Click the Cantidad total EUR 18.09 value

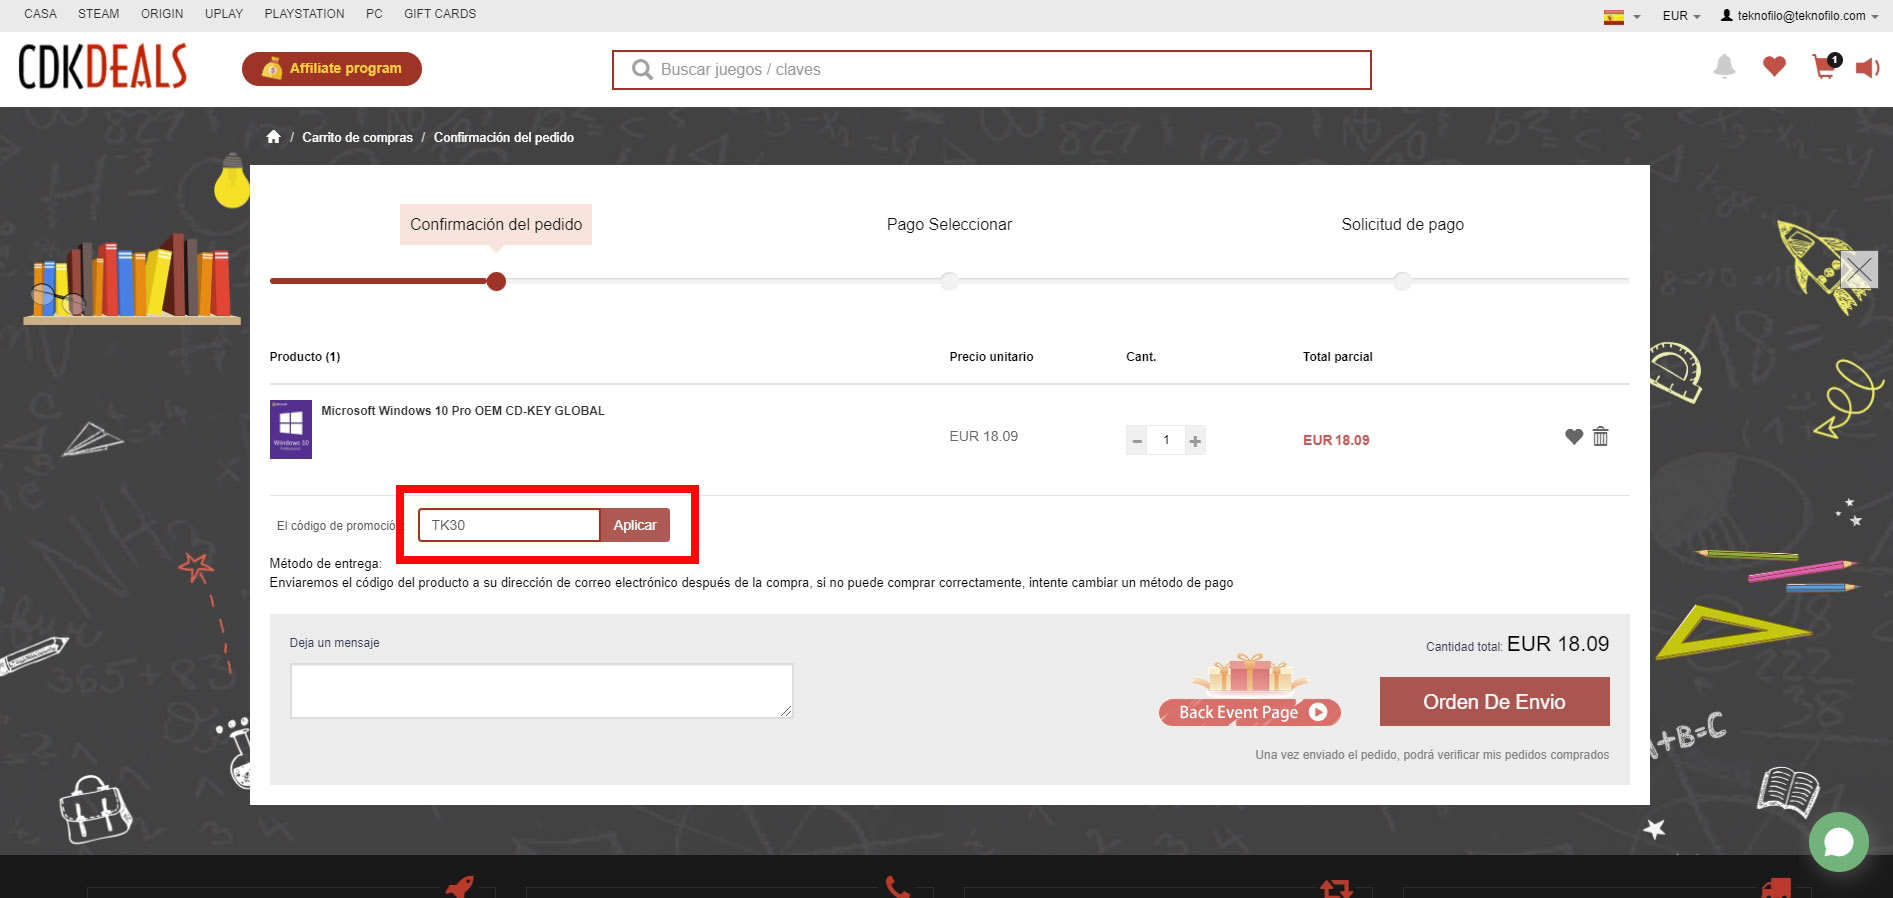point(1558,644)
